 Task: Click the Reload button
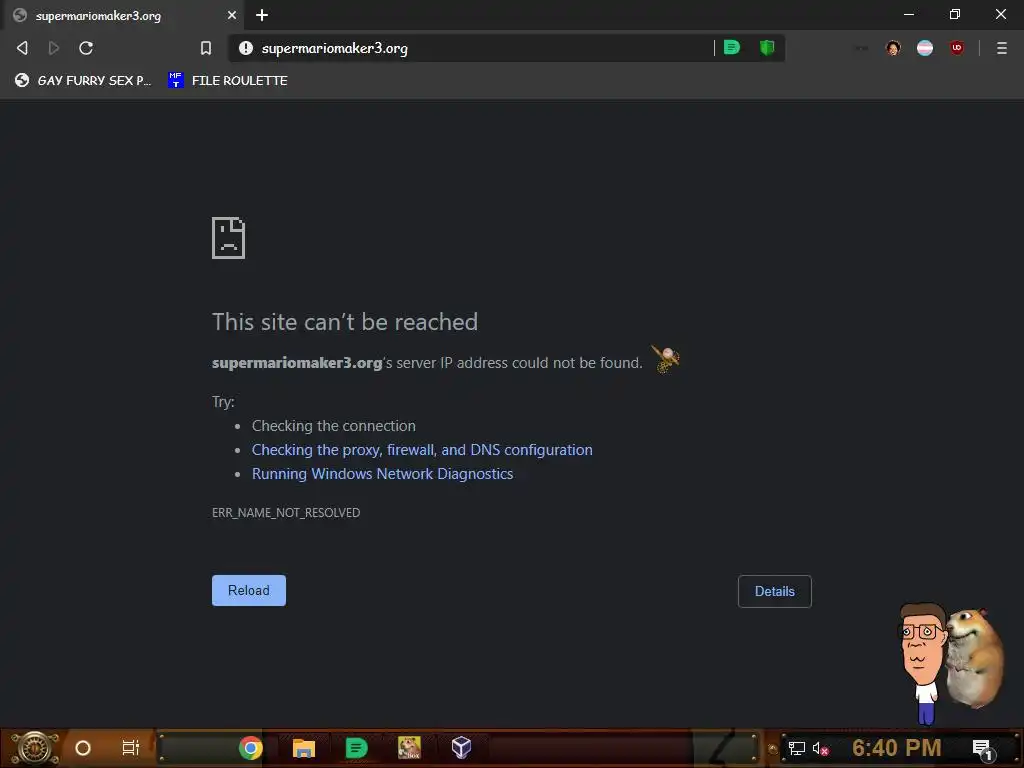click(249, 590)
